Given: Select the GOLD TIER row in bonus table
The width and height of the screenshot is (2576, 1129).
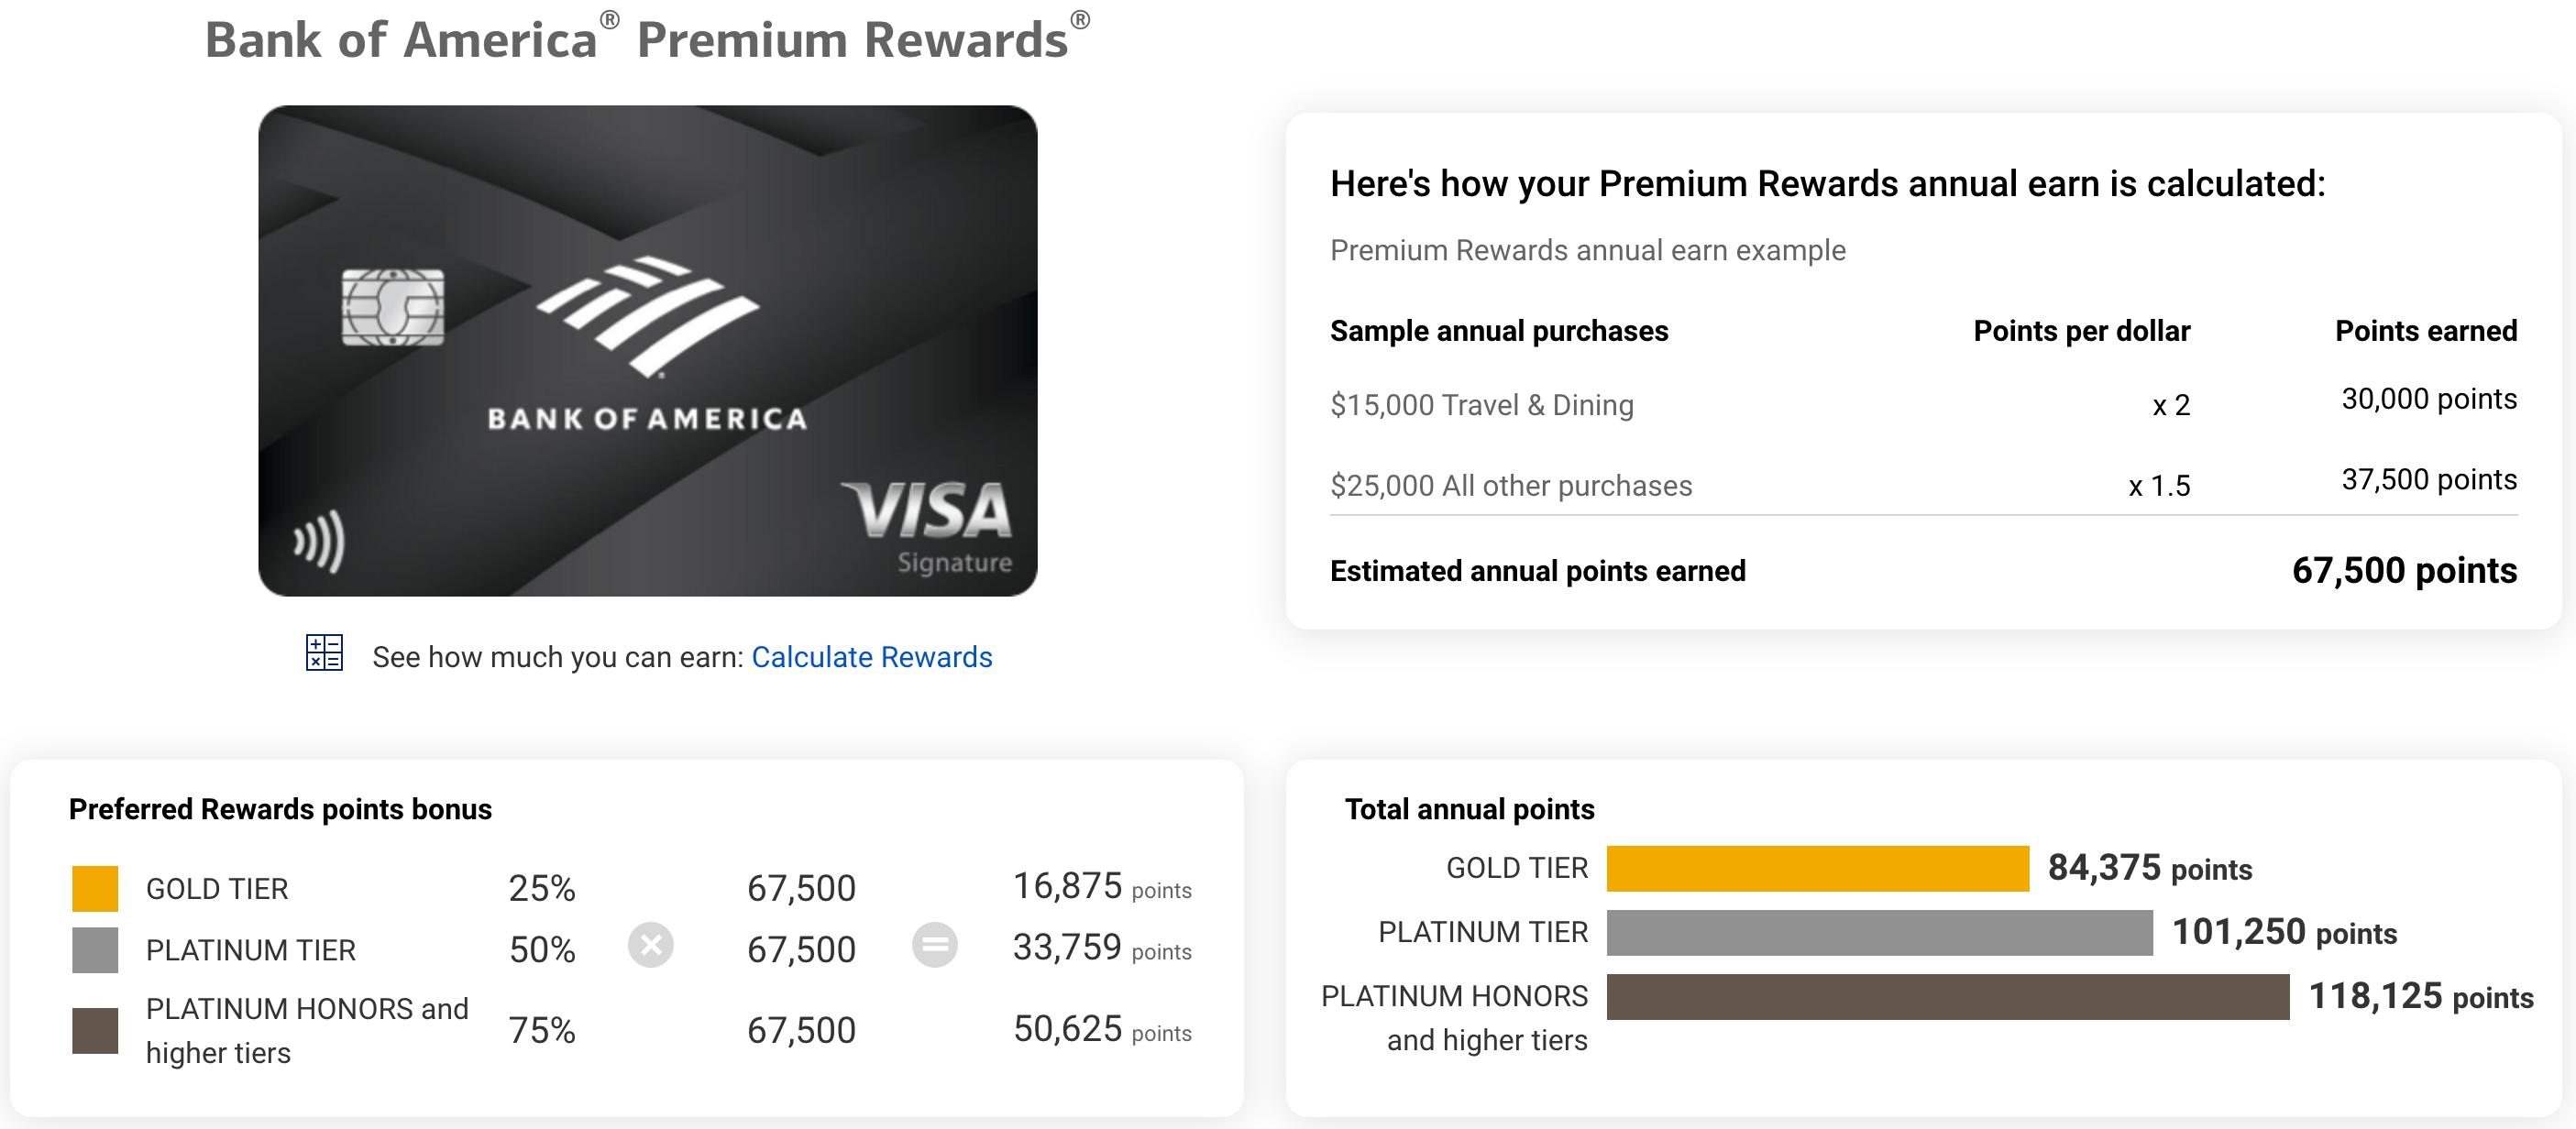Looking at the screenshot, I should (x=218, y=889).
